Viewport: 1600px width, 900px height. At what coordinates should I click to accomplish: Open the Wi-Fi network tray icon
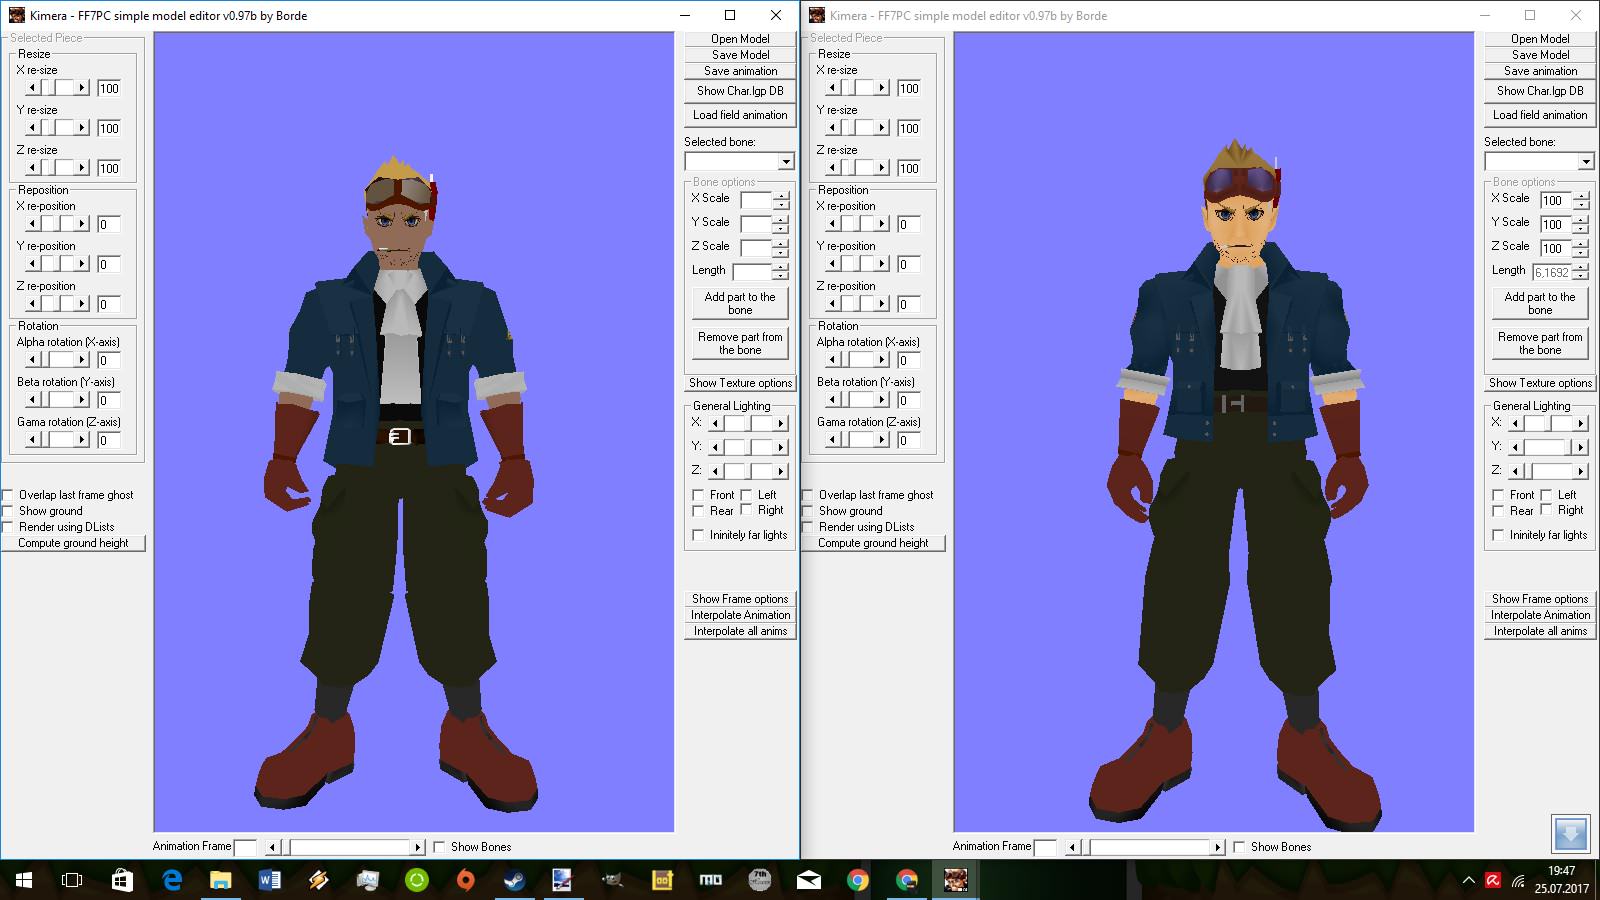(x=1519, y=881)
